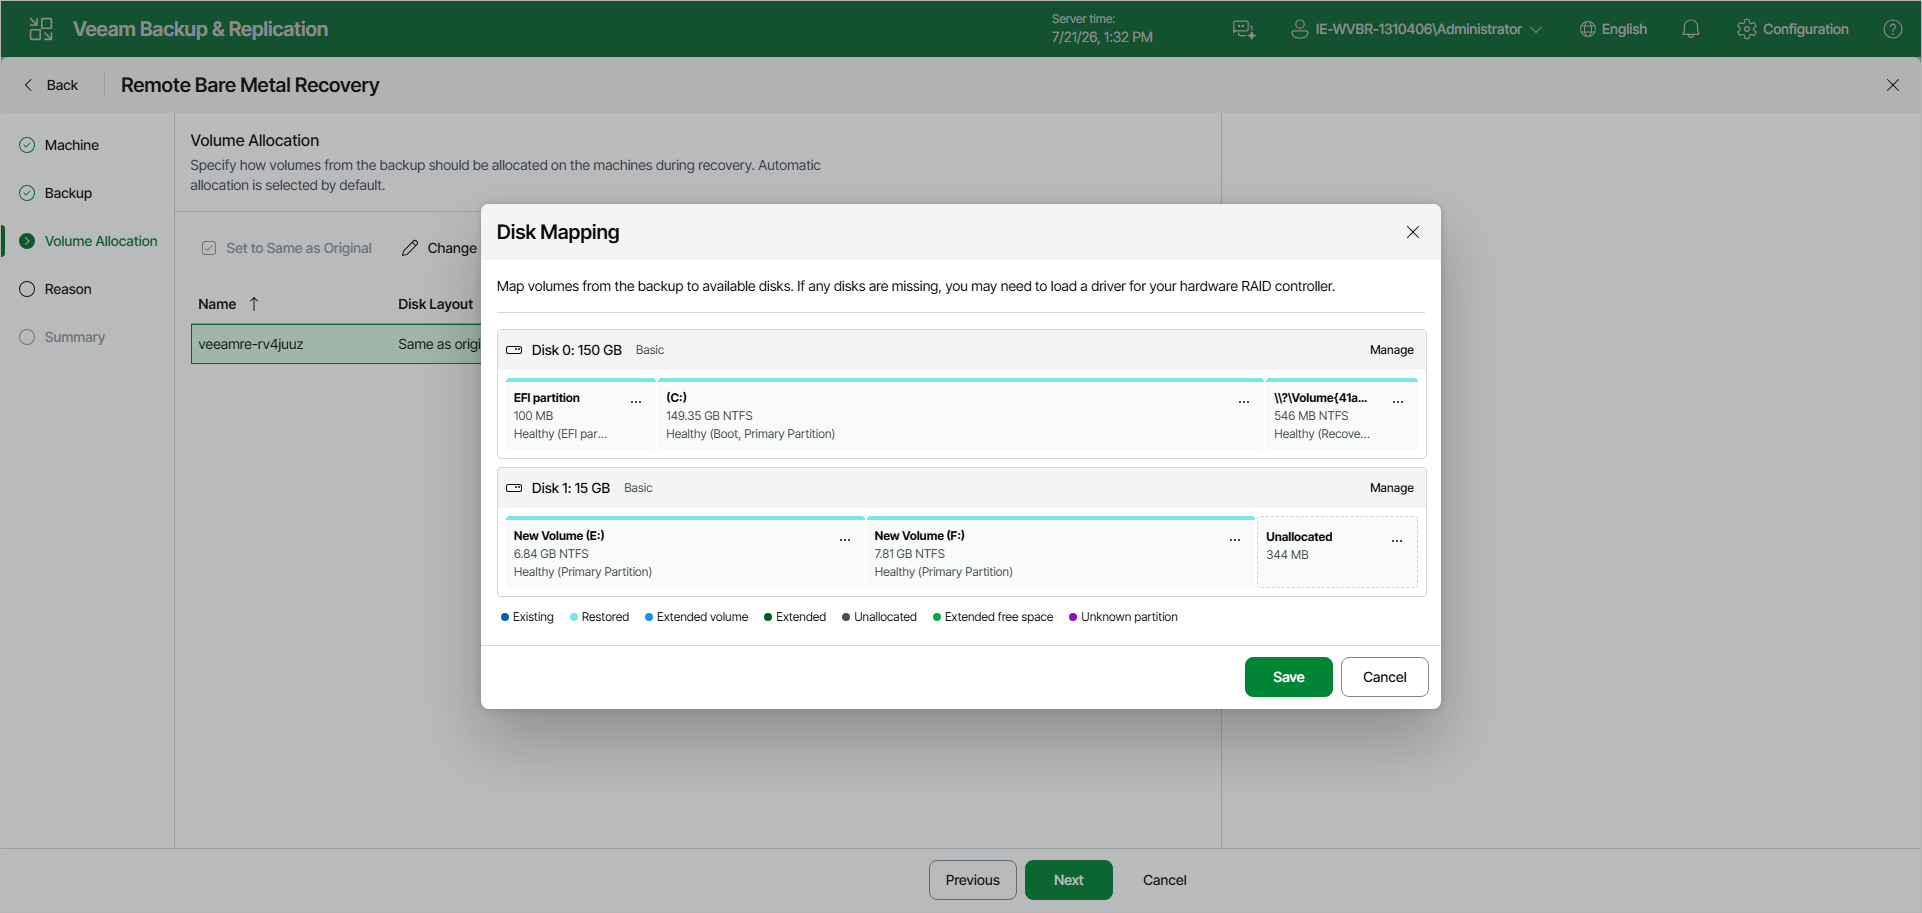Go to the Machine wizard step
The image size is (1922, 913).
click(x=71, y=145)
